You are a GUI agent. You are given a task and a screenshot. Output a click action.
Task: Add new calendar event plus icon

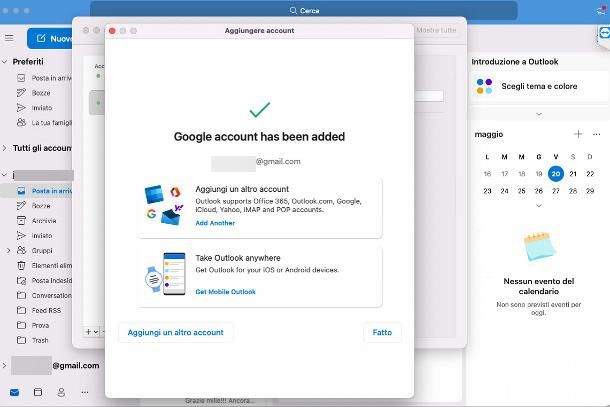coord(578,134)
